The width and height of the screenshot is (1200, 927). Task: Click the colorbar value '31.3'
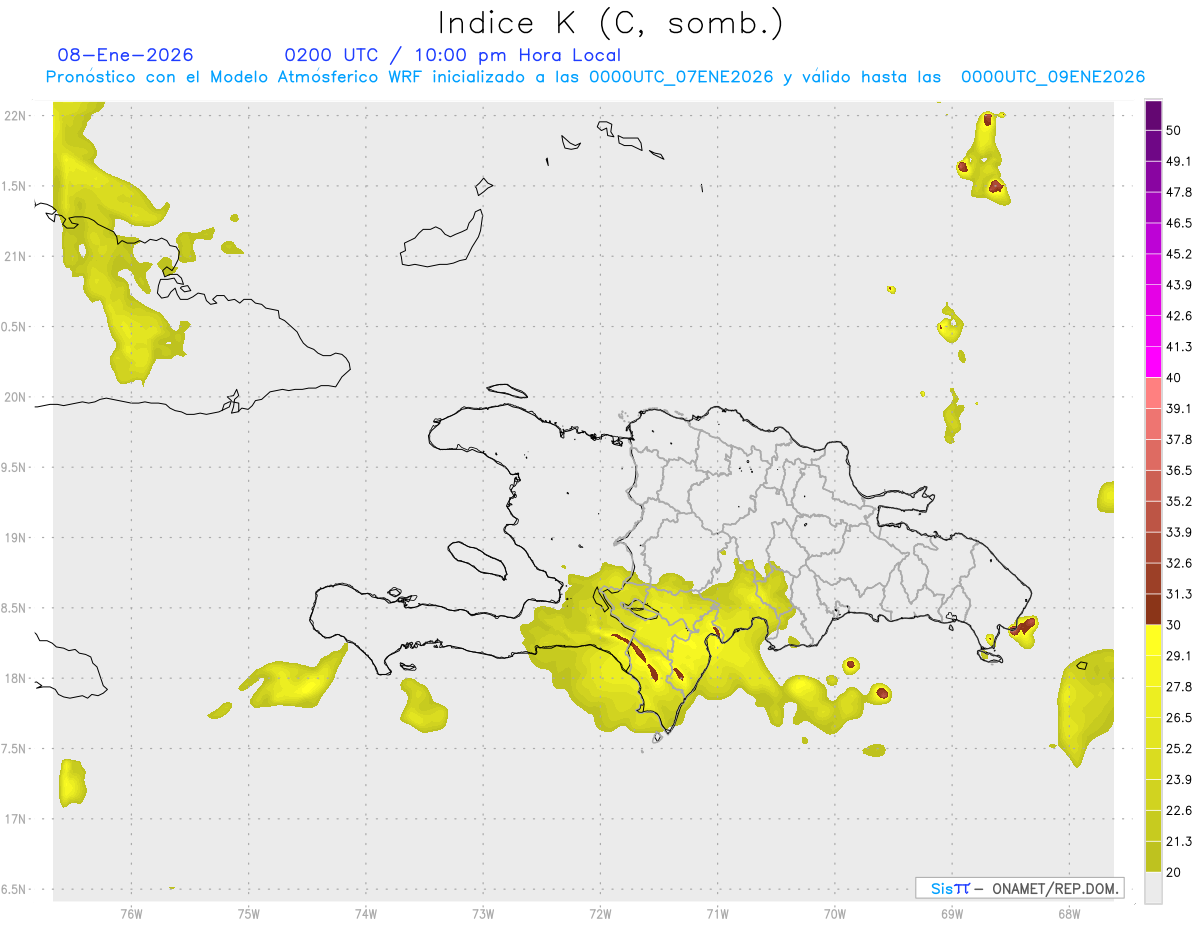pos(1179,594)
